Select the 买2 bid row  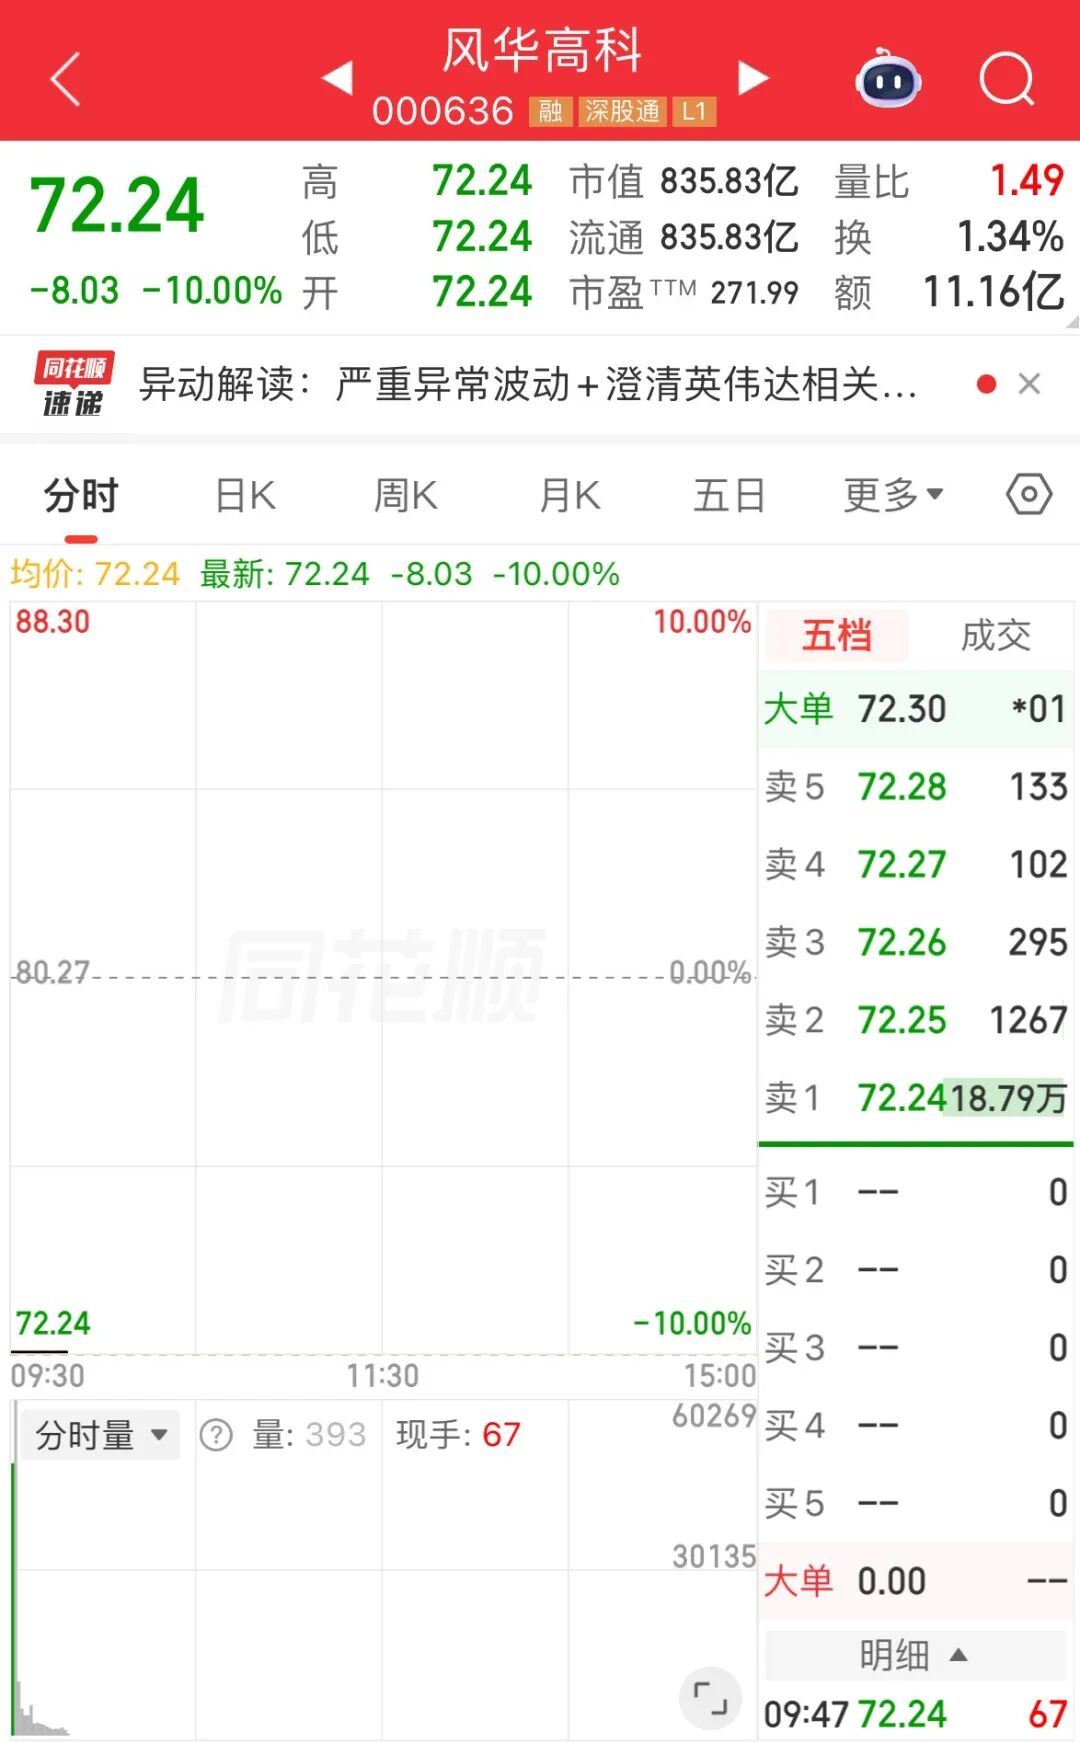[x=915, y=1270]
